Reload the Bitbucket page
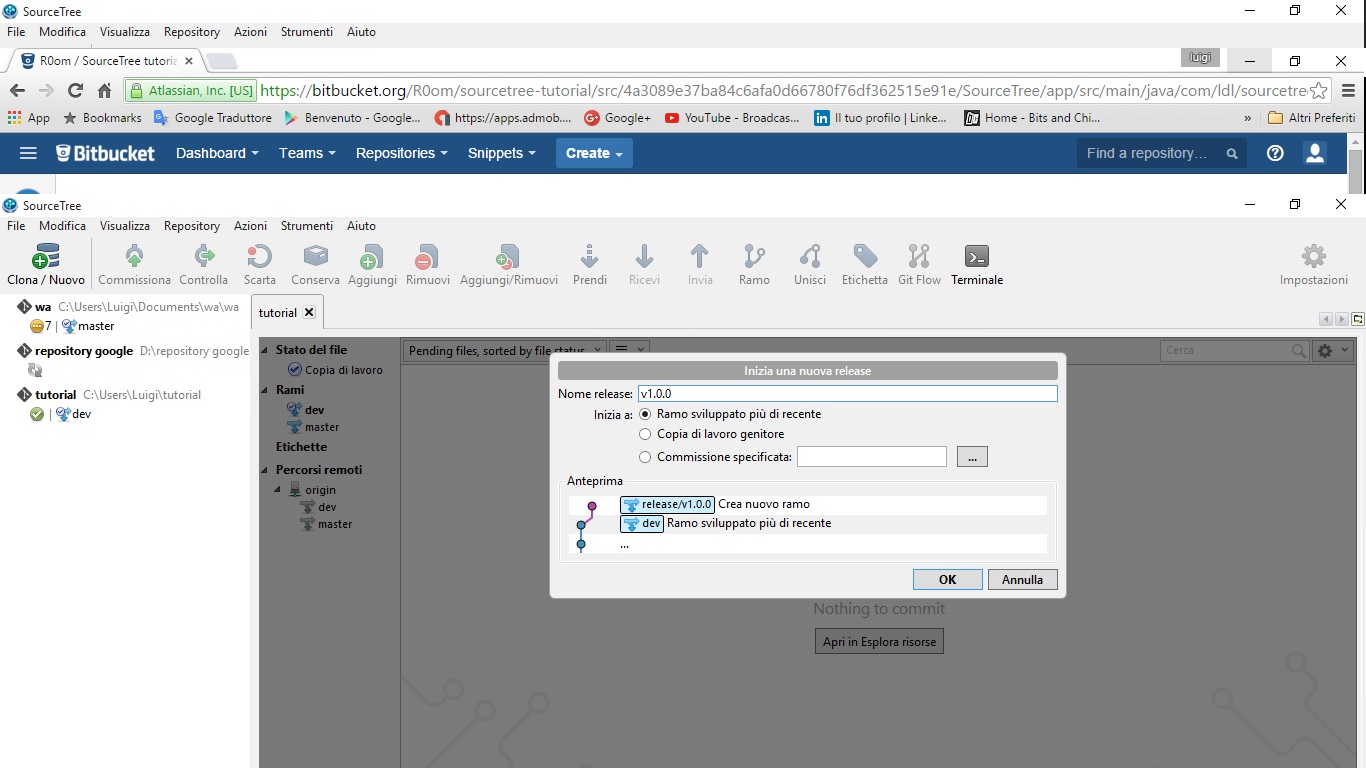 point(75,90)
